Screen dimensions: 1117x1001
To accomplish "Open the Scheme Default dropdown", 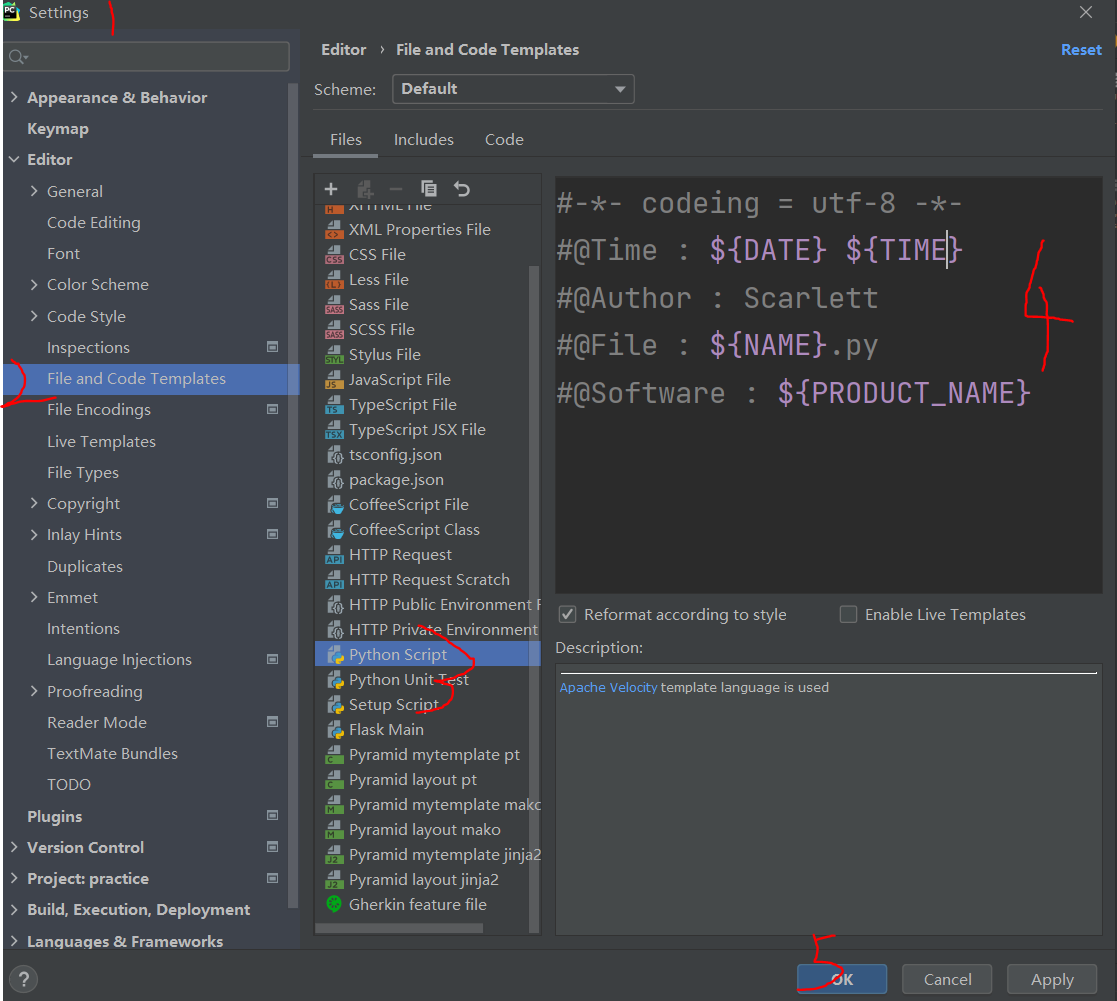I will click(x=513, y=89).
